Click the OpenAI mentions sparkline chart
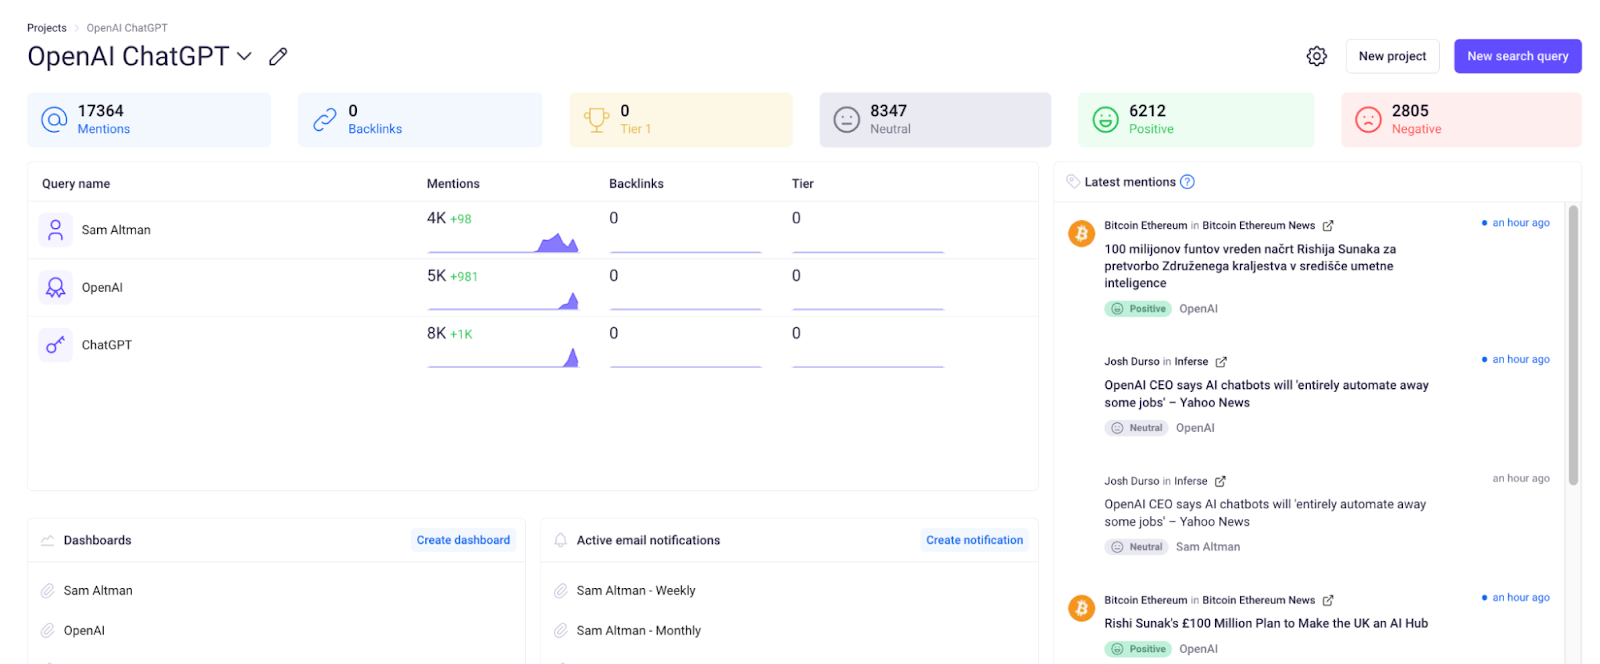 point(503,300)
